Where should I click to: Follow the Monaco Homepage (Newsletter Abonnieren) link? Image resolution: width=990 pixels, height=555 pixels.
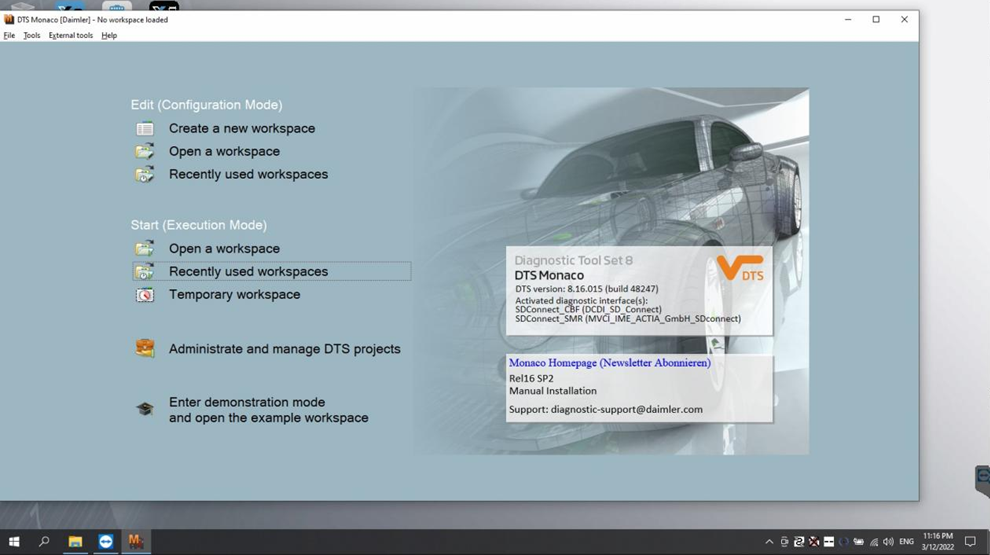(x=609, y=363)
